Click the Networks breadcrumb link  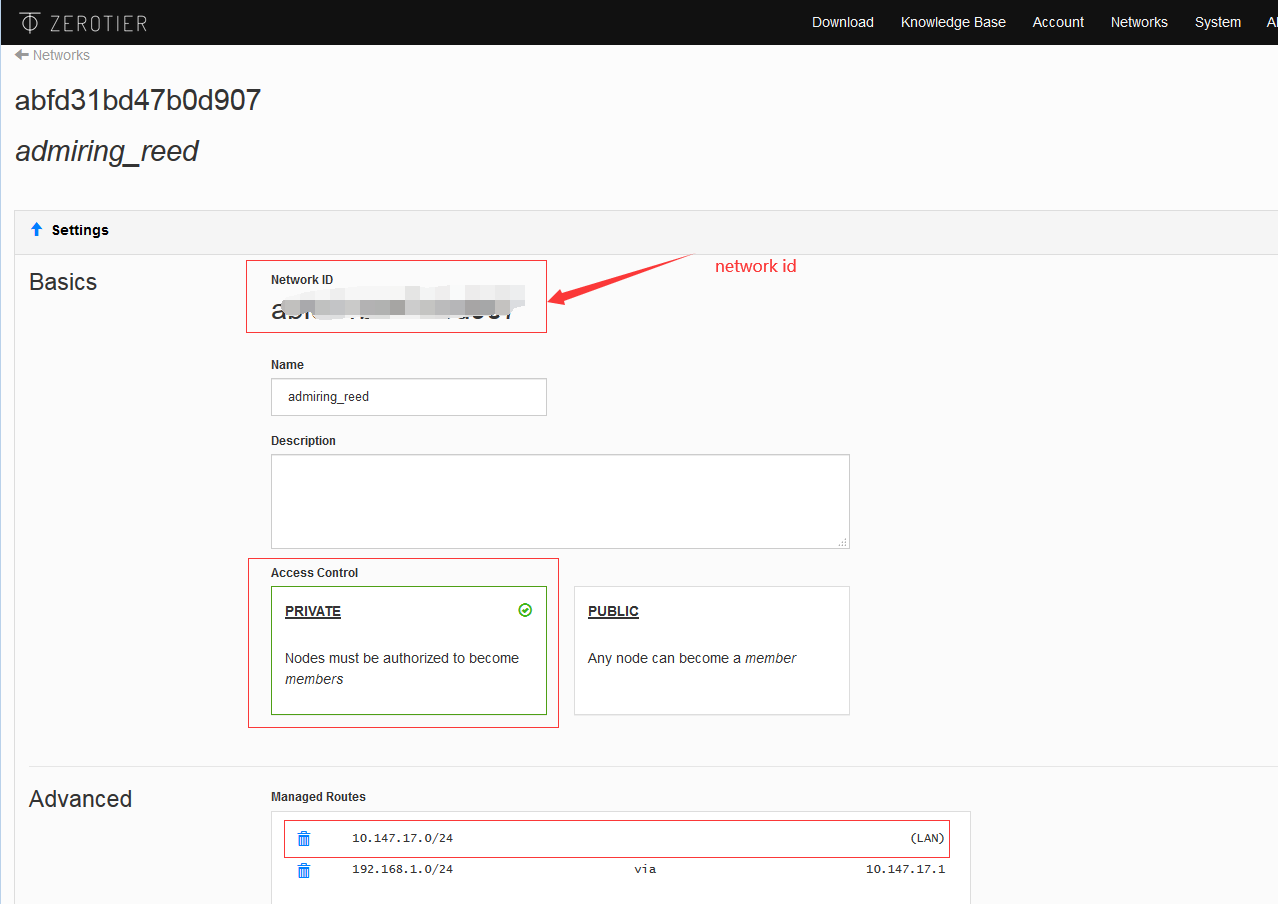tap(61, 55)
